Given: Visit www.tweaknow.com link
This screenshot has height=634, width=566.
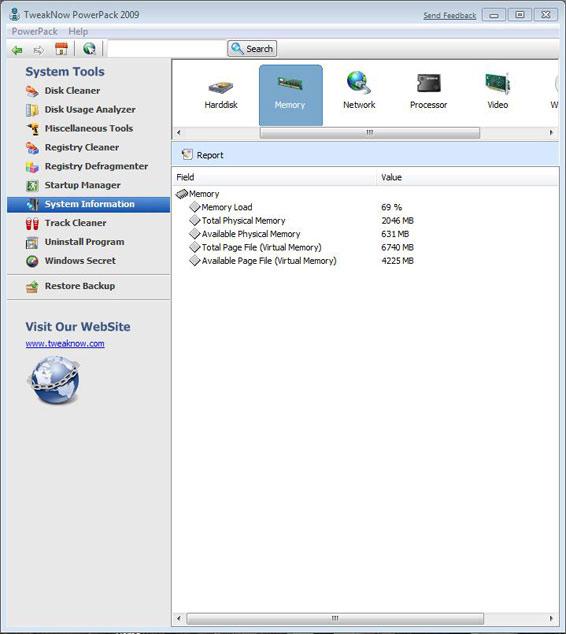Looking at the screenshot, I should click(x=65, y=344).
